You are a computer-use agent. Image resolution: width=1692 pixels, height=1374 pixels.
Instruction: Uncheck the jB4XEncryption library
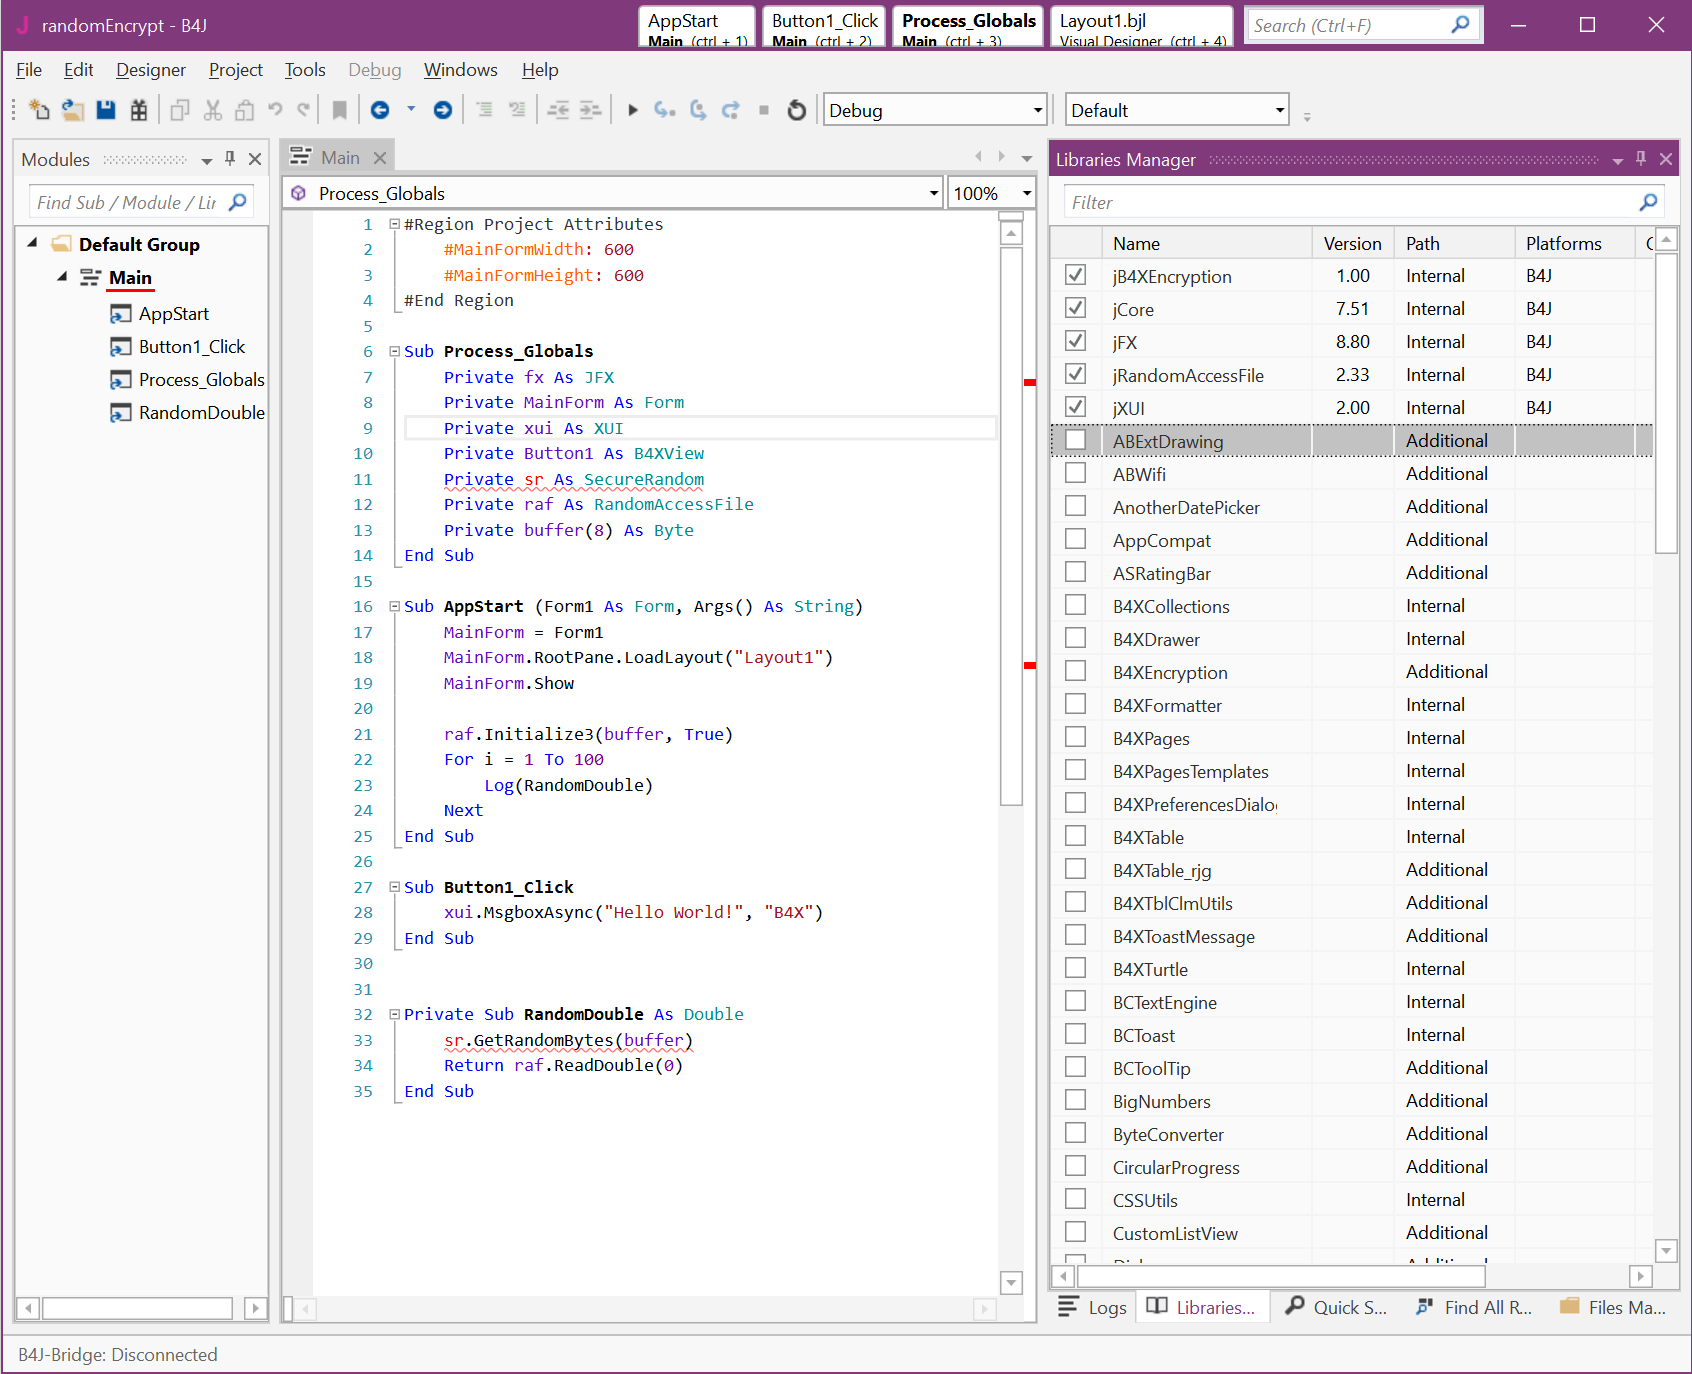[x=1075, y=275]
